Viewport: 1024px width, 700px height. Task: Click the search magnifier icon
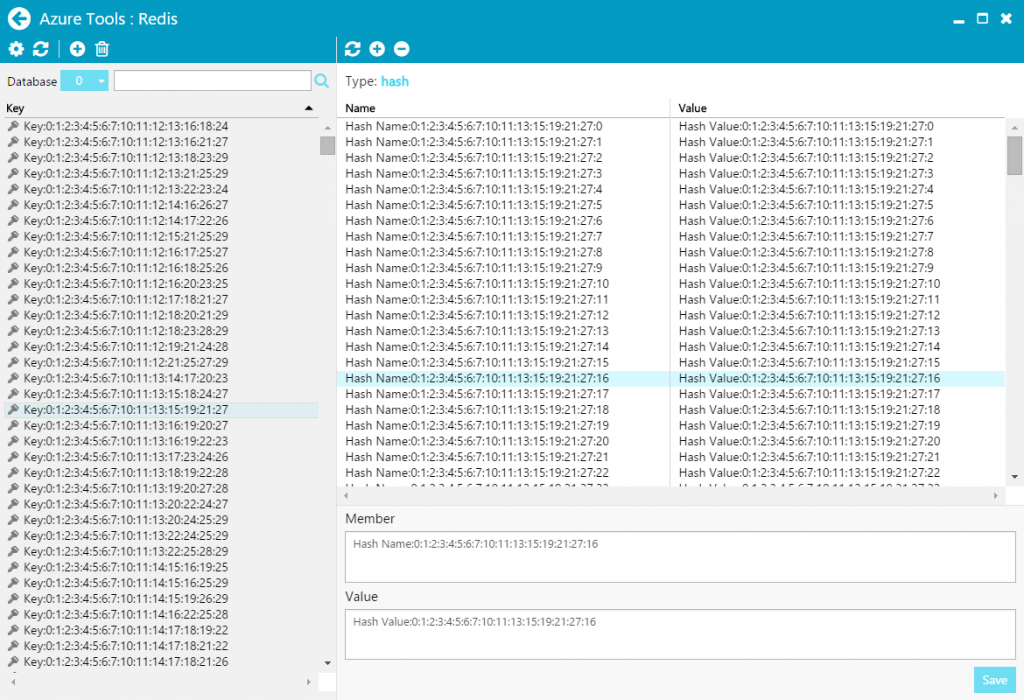pos(322,81)
